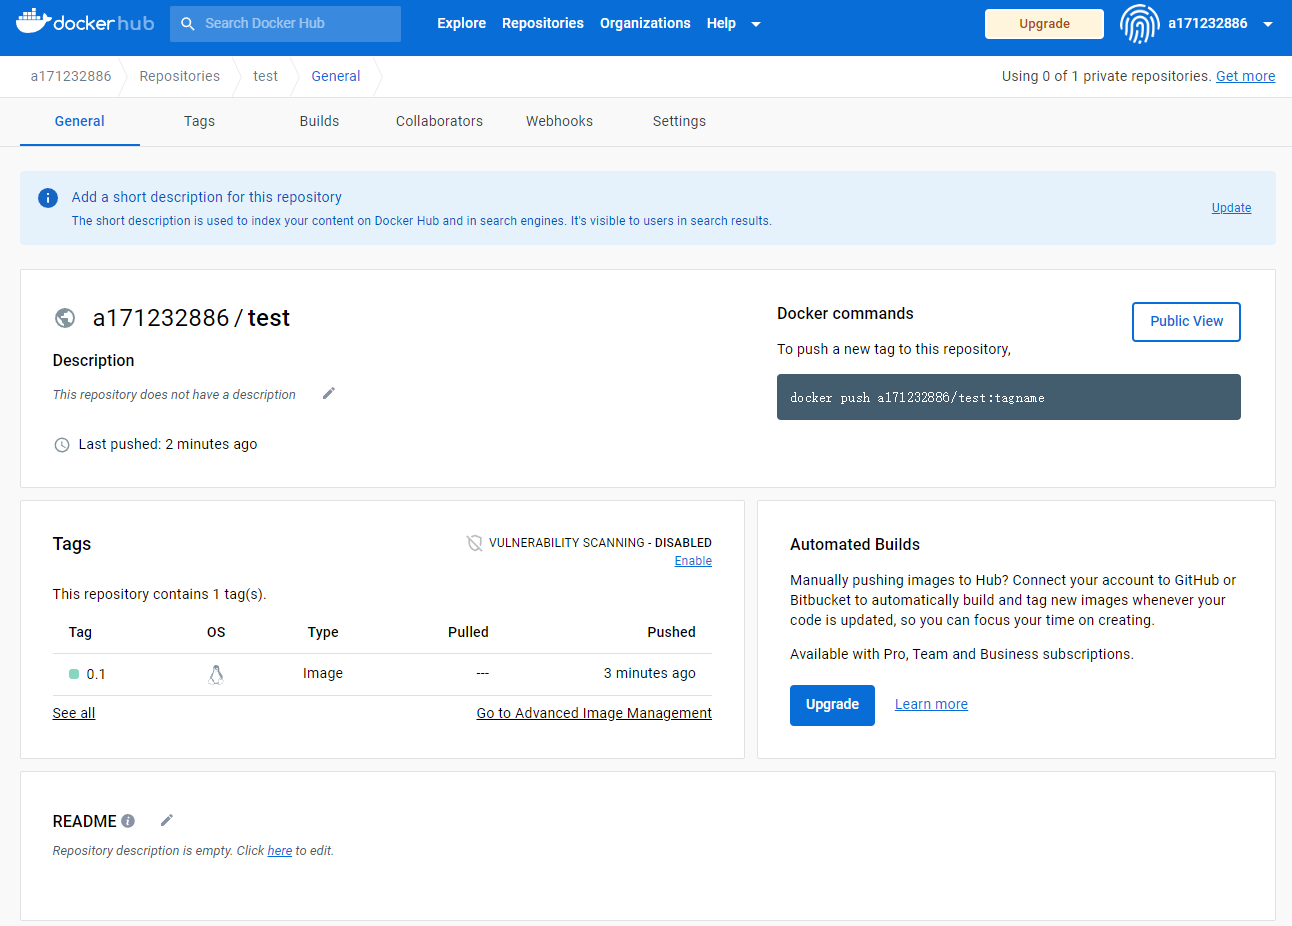Click a171232886 in the breadcrumb
Viewport: 1292px width, 926px height.
coord(71,76)
